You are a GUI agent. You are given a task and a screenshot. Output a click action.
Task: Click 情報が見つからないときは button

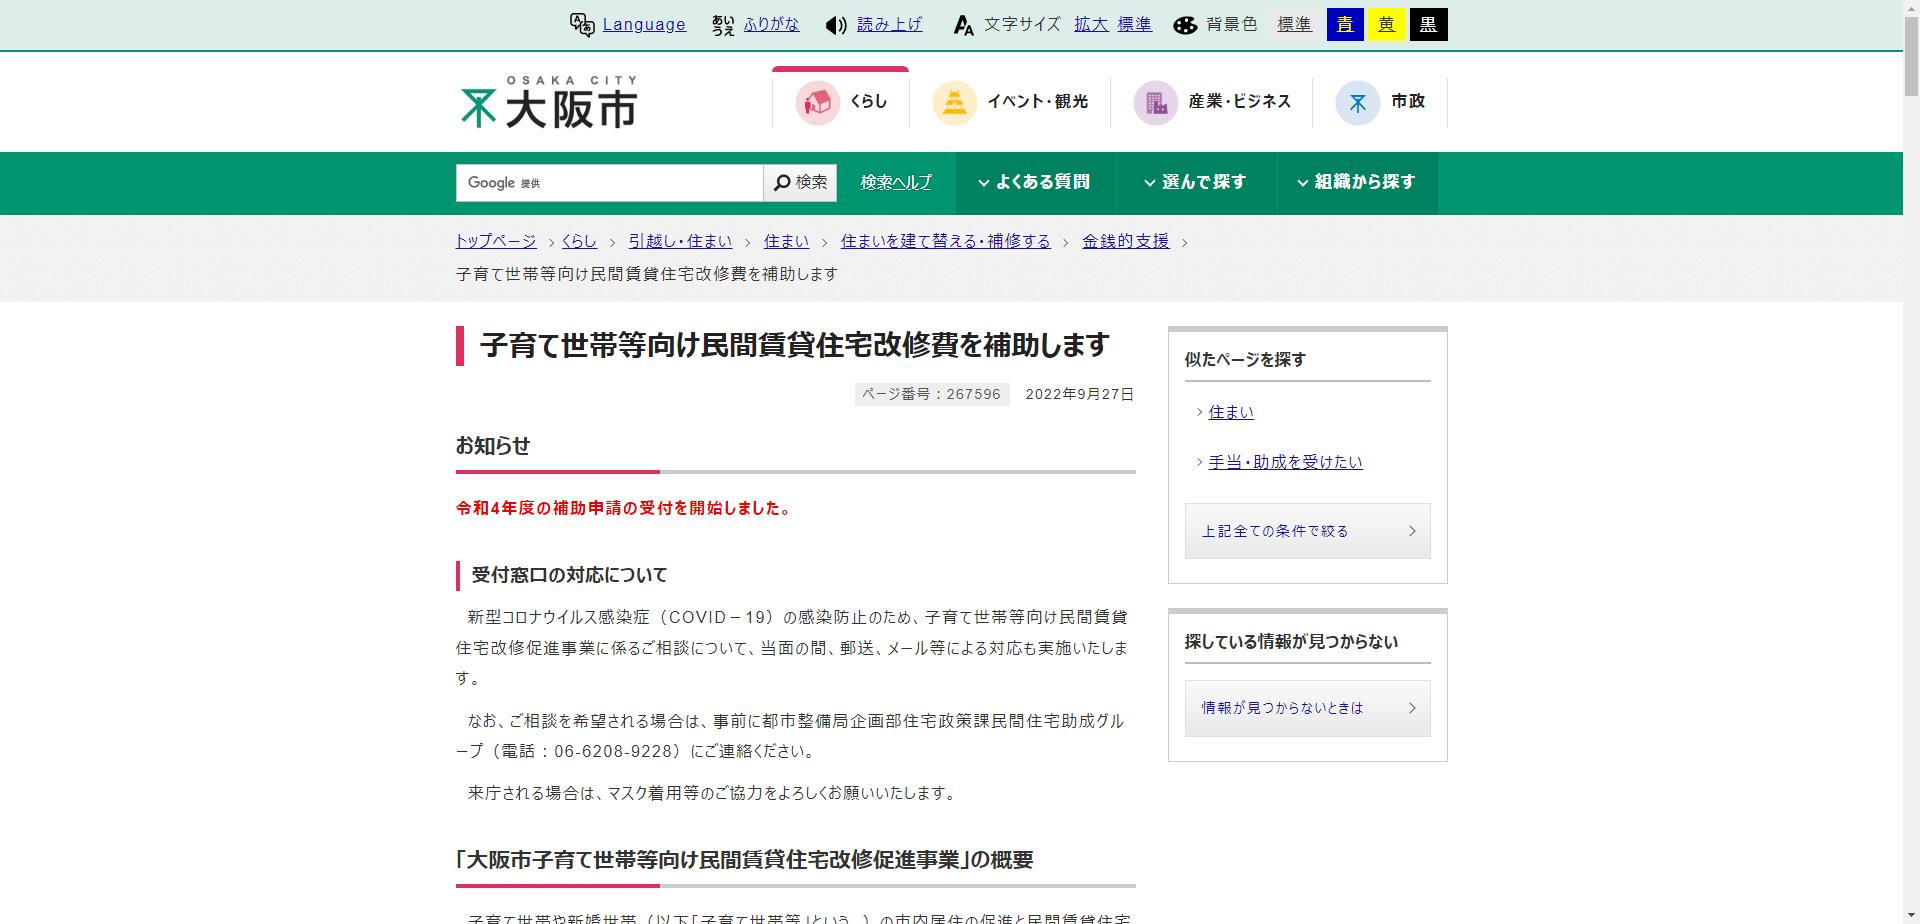pyautogui.click(x=1307, y=708)
